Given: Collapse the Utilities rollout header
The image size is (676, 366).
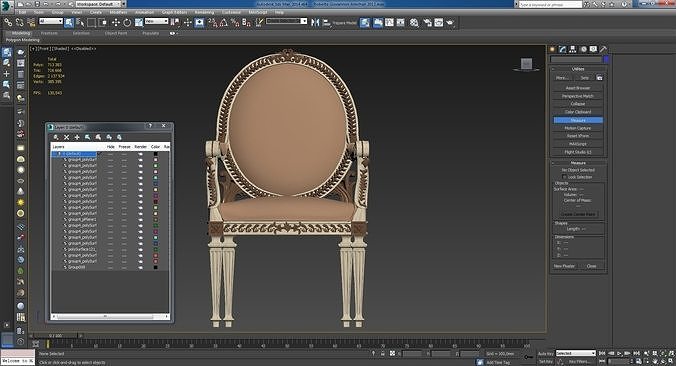Looking at the screenshot, I should [x=578, y=69].
